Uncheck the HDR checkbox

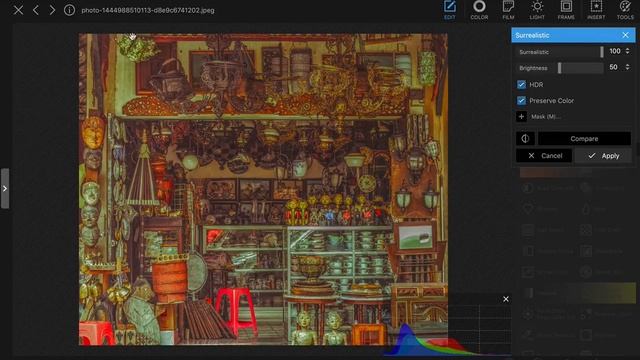tap(521, 84)
